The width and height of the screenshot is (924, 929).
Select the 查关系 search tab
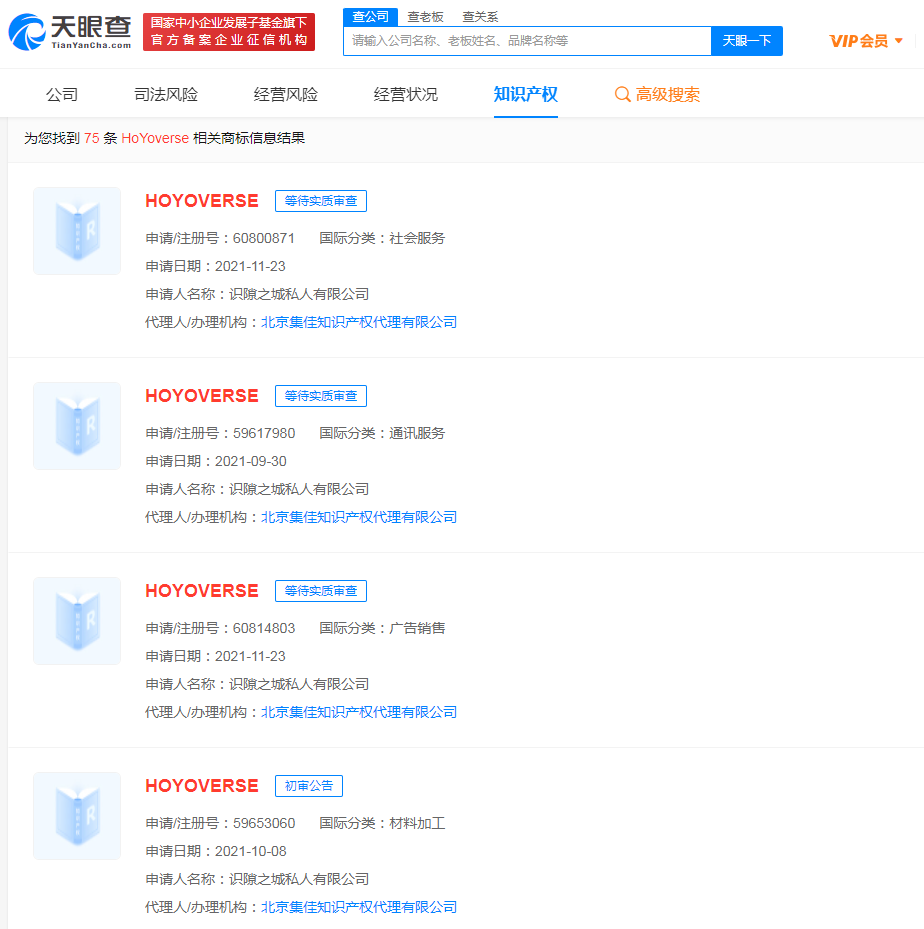click(480, 17)
